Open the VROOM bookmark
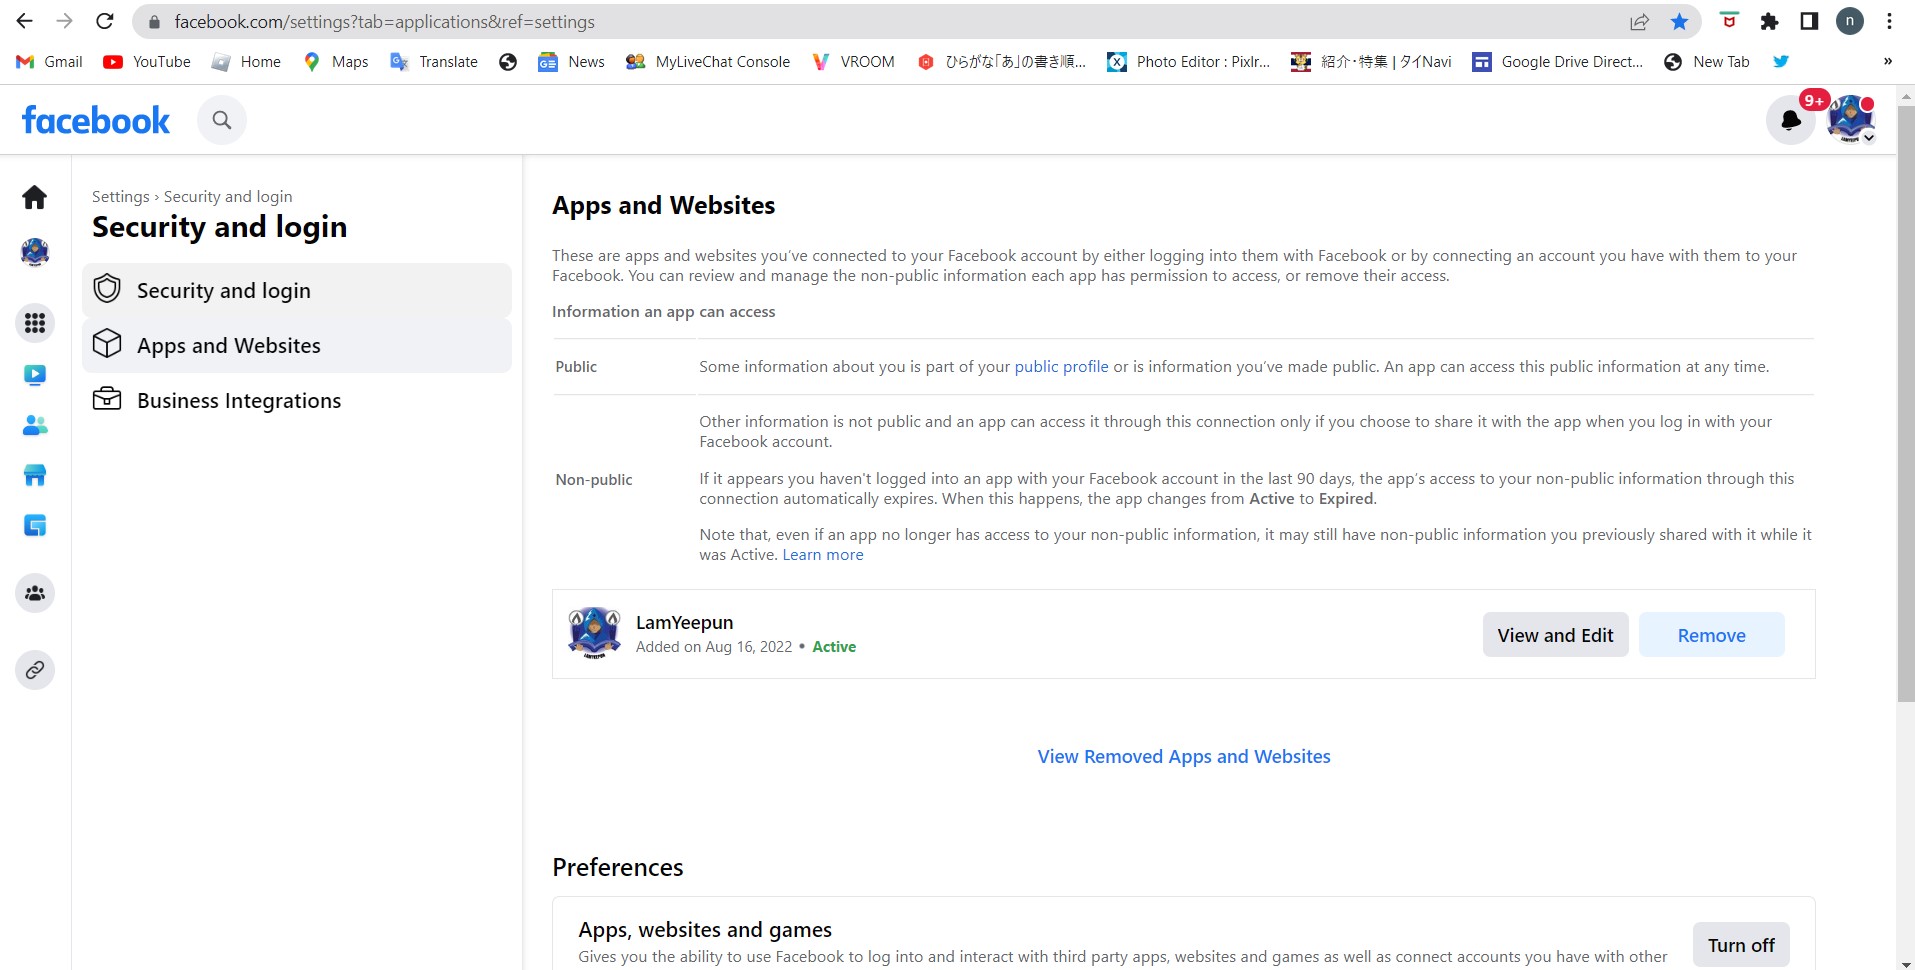The width and height of the screenshot is (1915, 970). pos(853,62)
